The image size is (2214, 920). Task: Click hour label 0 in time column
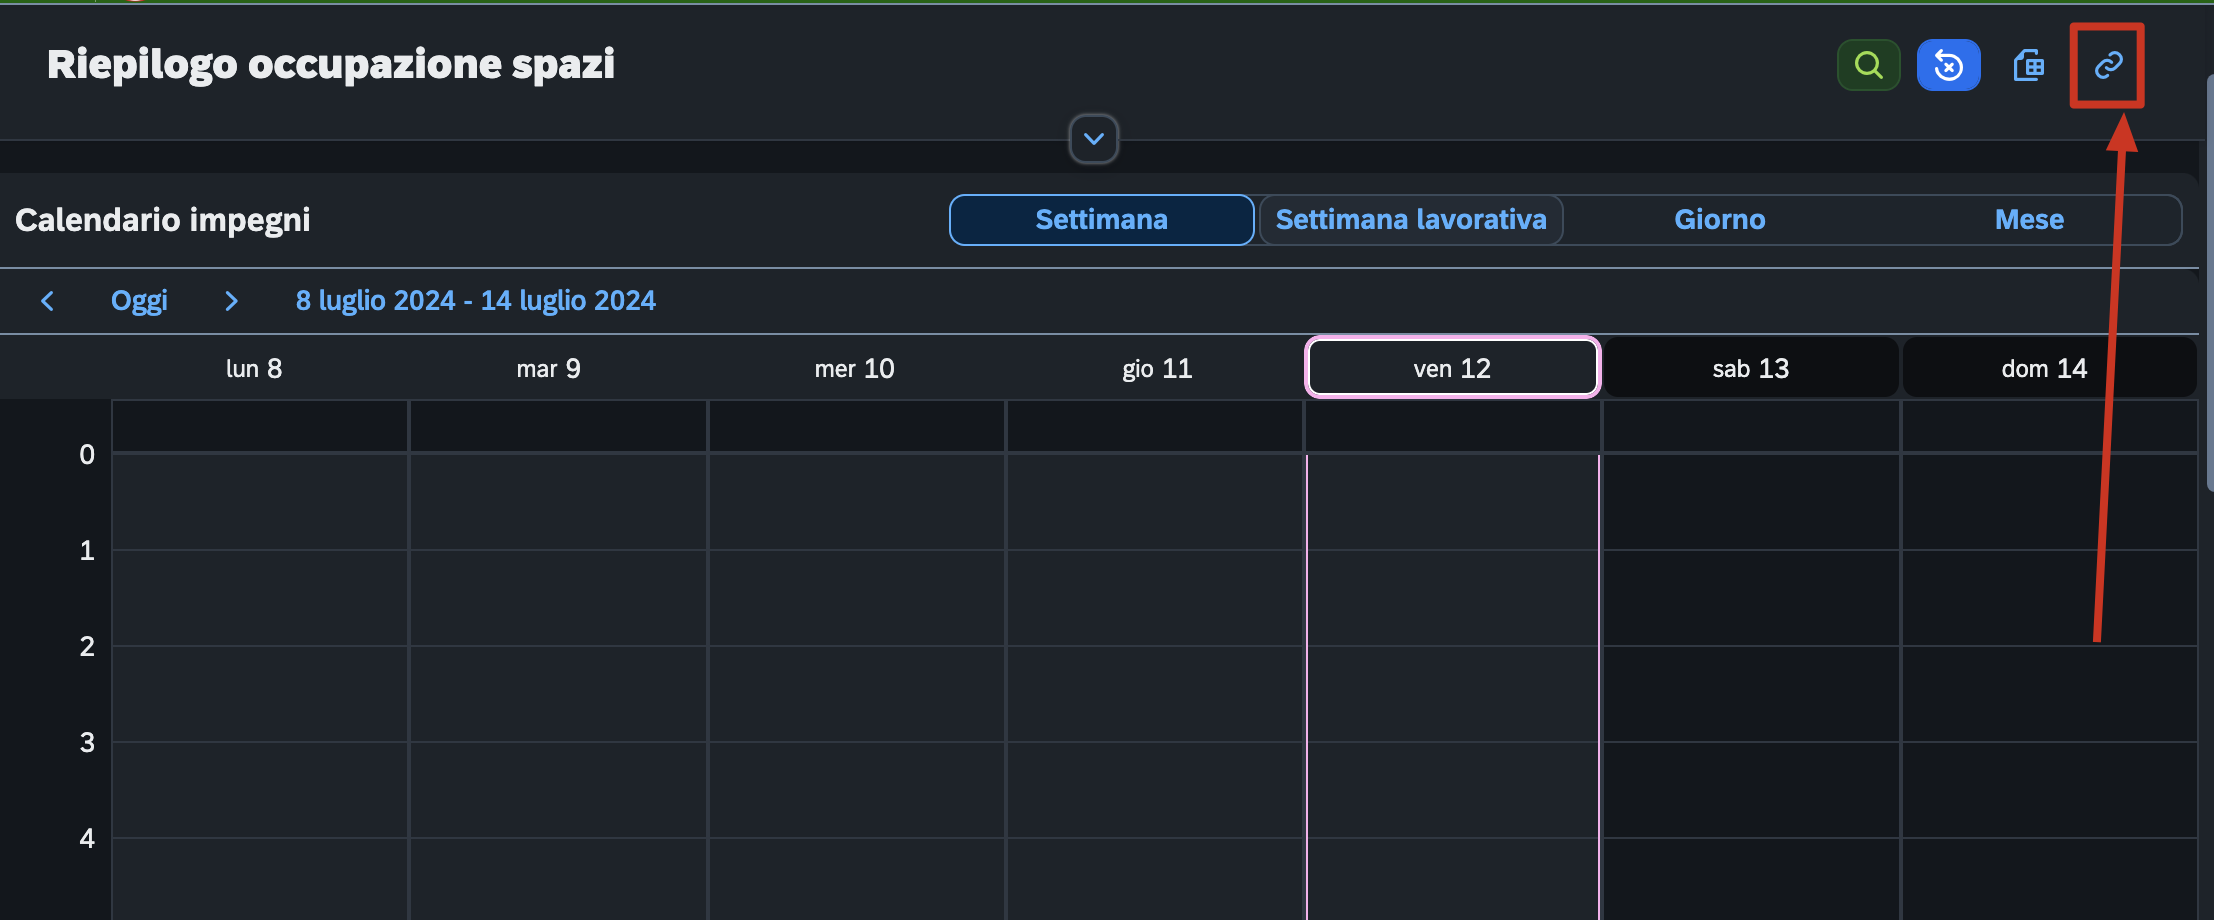pyautogui.click(x=87, y=455)
